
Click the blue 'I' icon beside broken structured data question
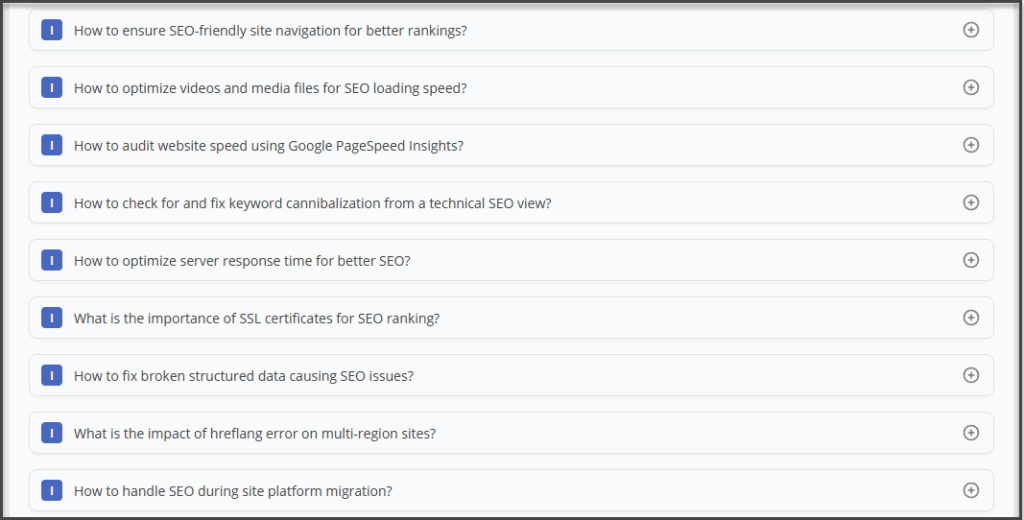[51, 375]
